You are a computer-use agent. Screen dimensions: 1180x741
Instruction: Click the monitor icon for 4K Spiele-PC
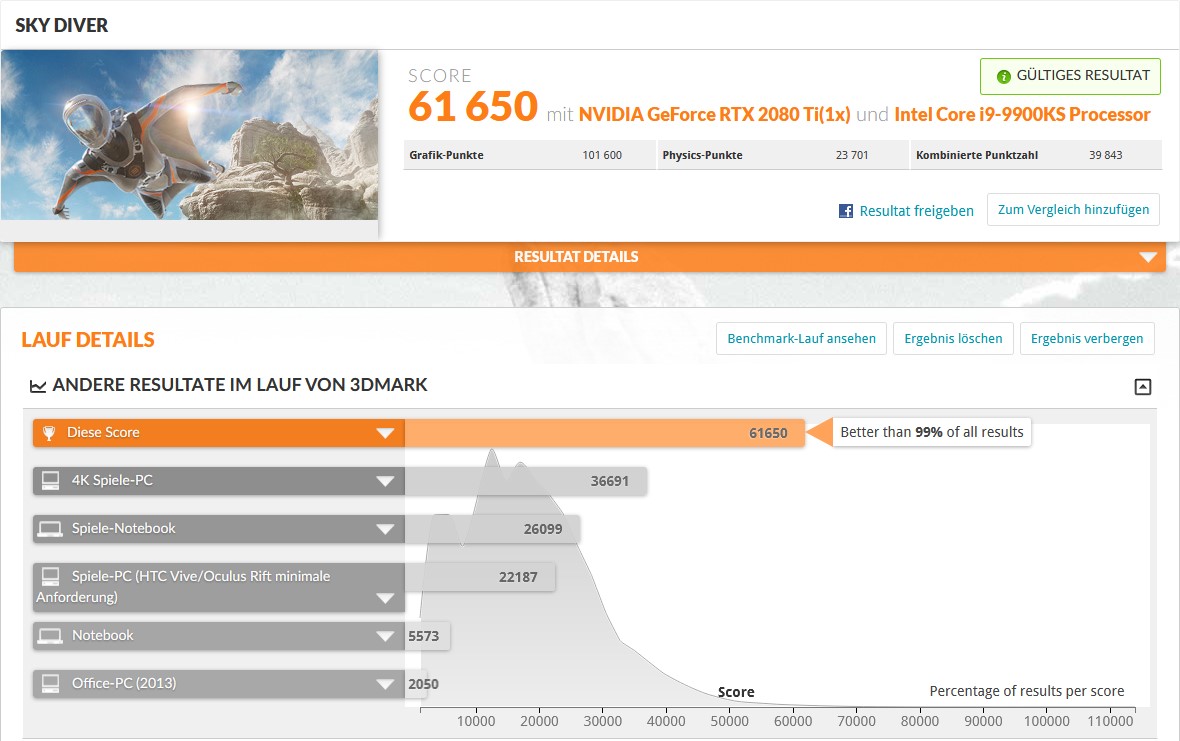[50, 481]
